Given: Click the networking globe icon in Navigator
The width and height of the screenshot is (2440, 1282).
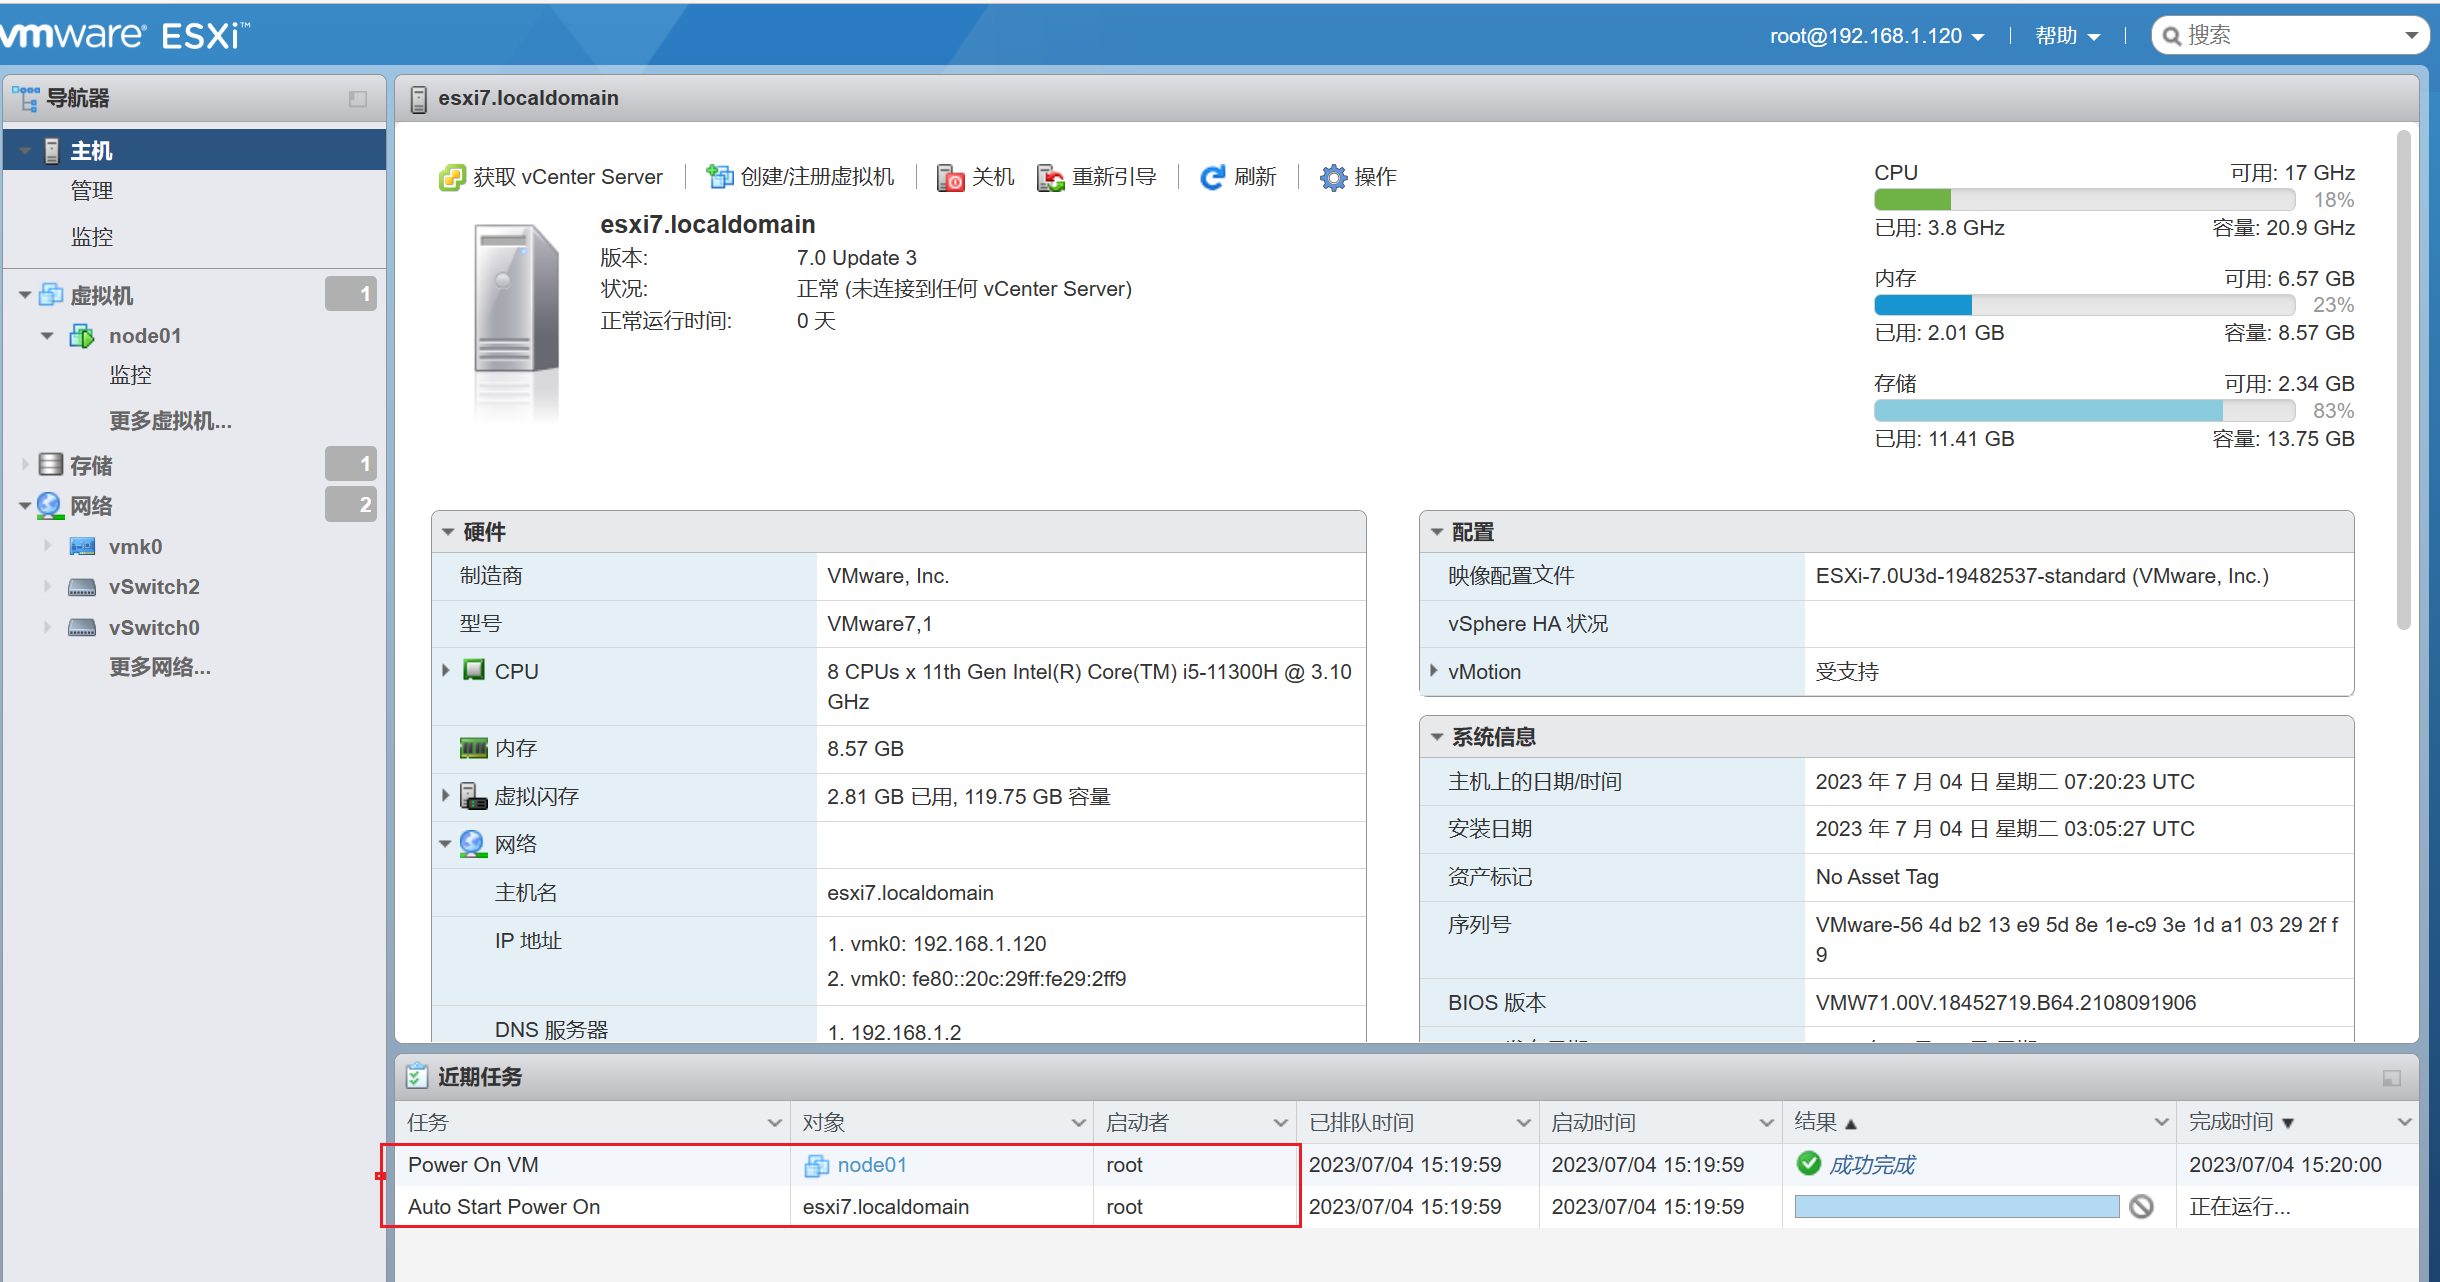Looking at the screenshot, I should coord(50,506).
